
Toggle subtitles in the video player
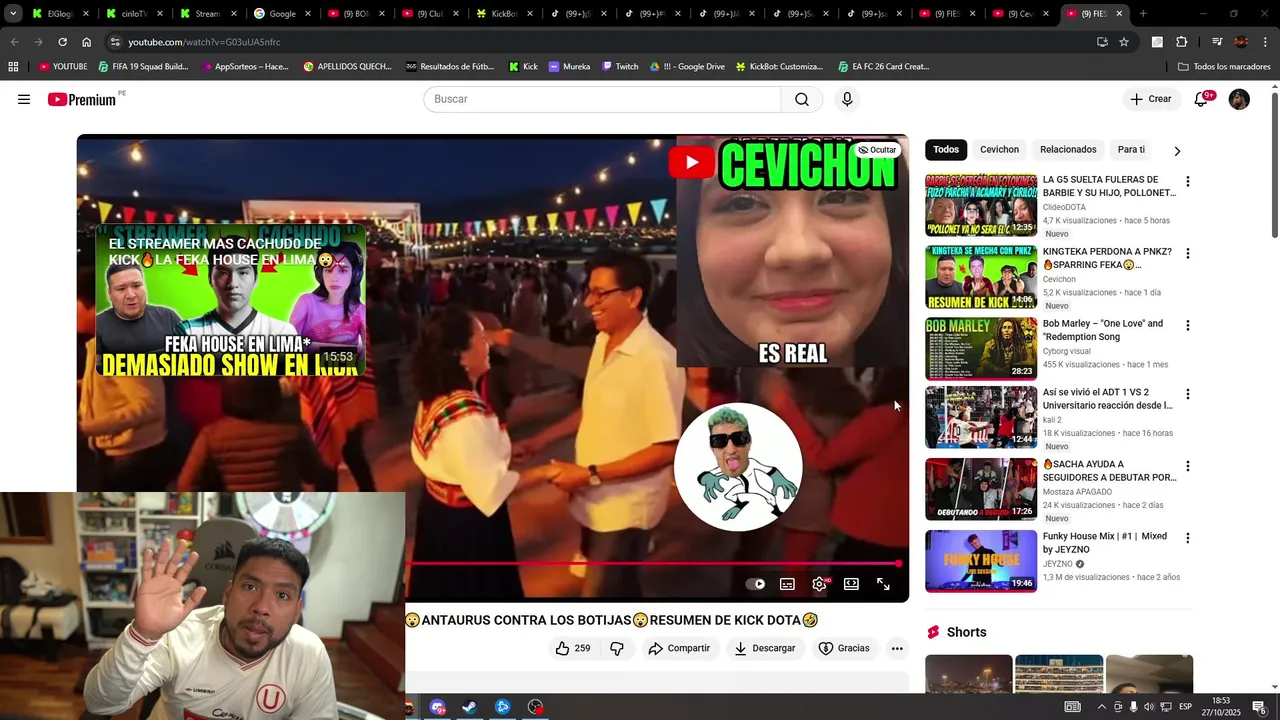pyautogui.click(x=787, y=584)
